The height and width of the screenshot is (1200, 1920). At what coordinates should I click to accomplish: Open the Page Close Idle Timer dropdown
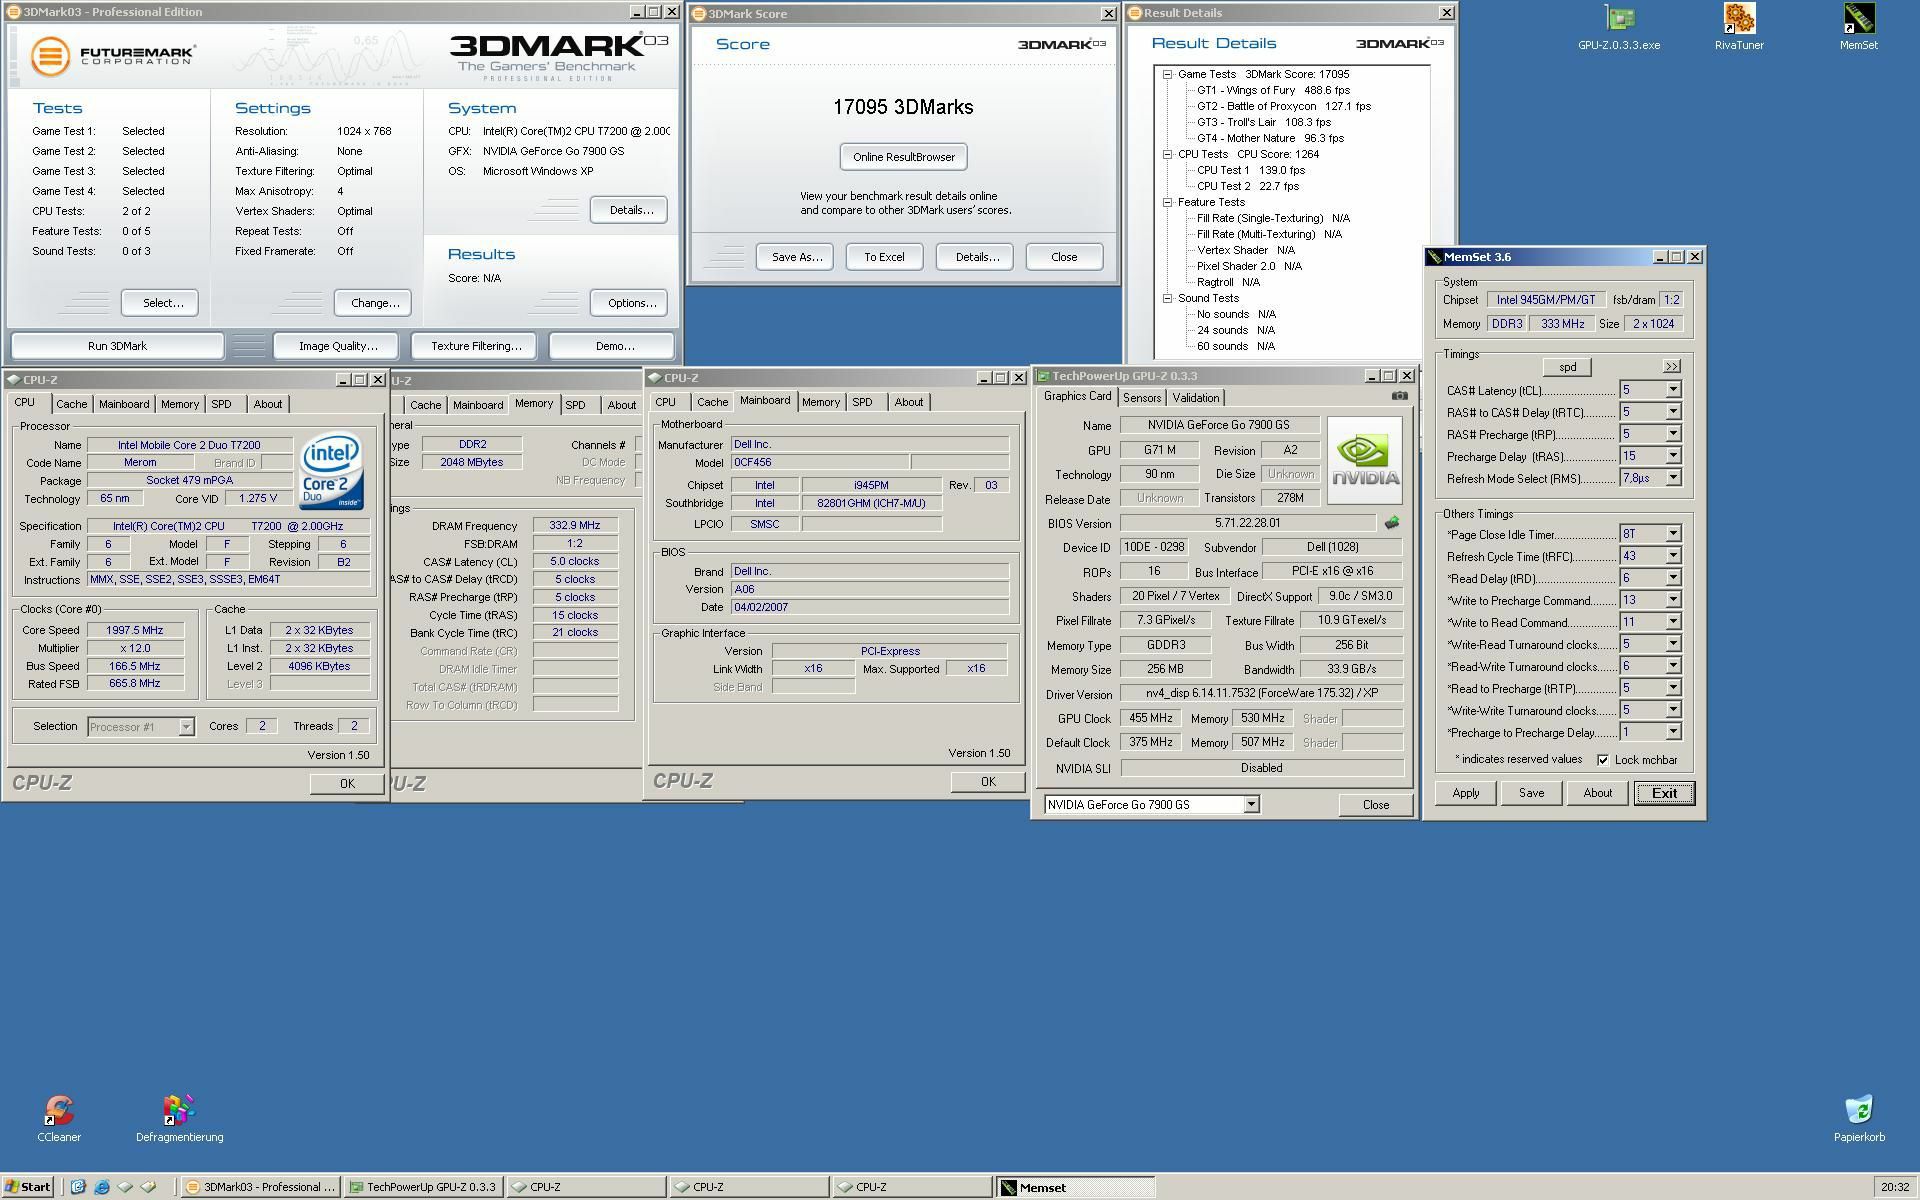point(1672,534)
